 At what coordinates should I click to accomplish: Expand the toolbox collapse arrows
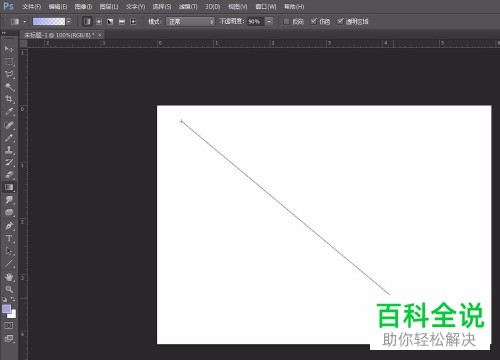[4, 33]
